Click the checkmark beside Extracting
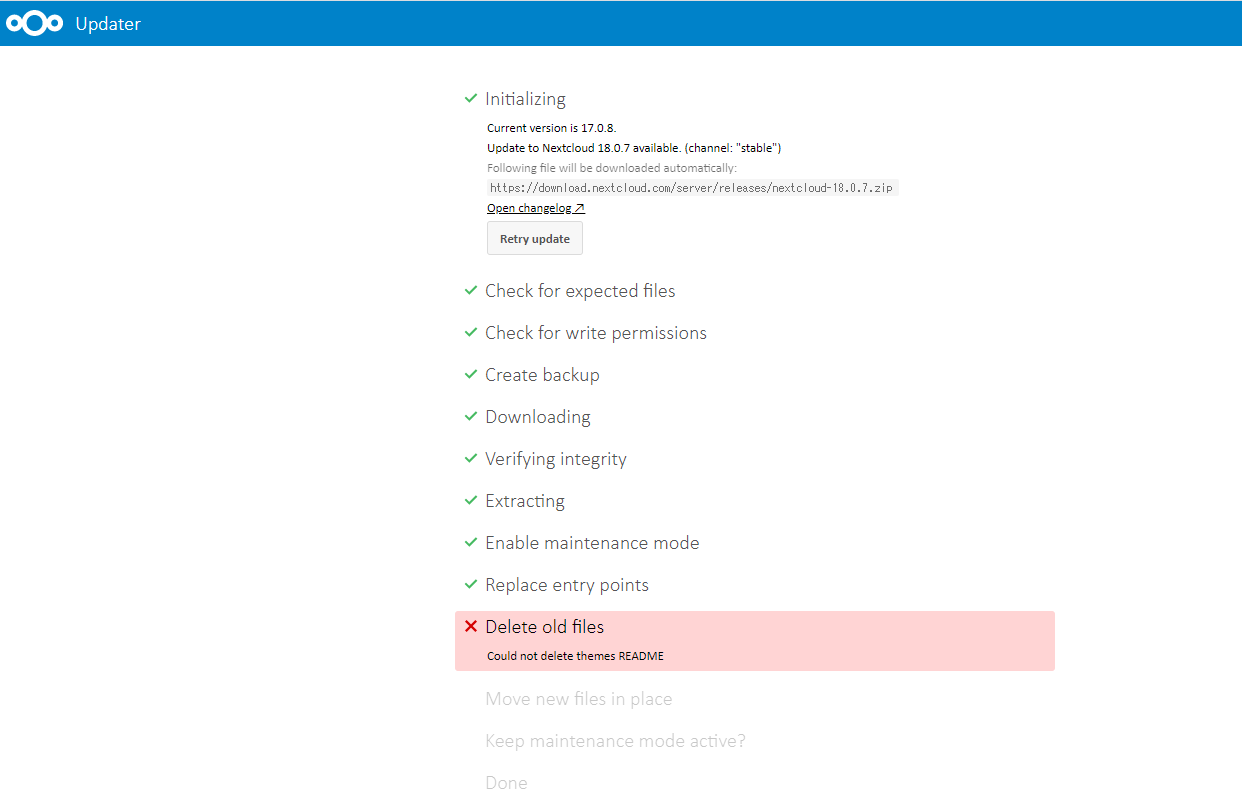Screen dimensions: 1242x805 471,501
